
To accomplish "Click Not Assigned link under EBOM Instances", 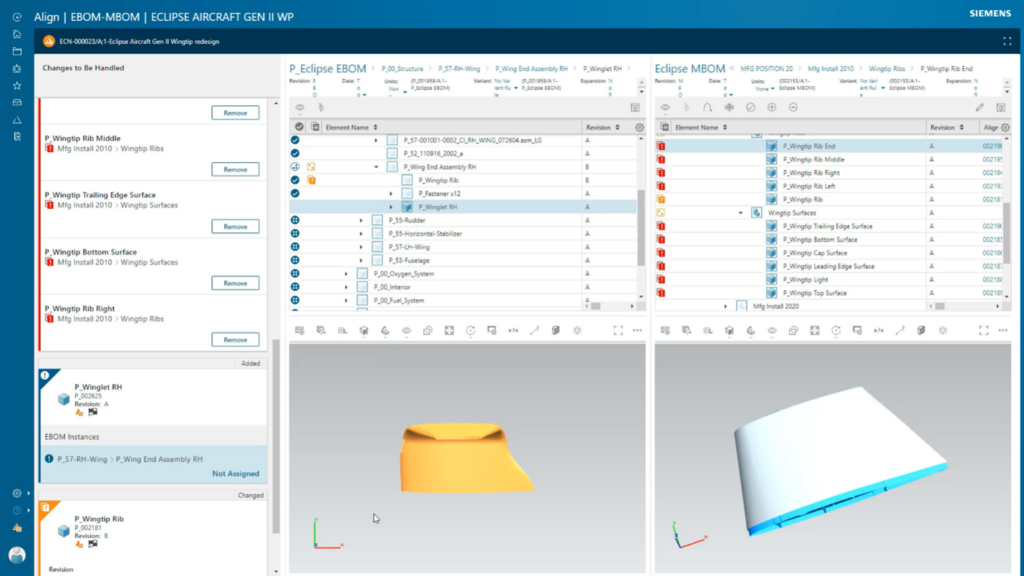I will tap(235, 473).
